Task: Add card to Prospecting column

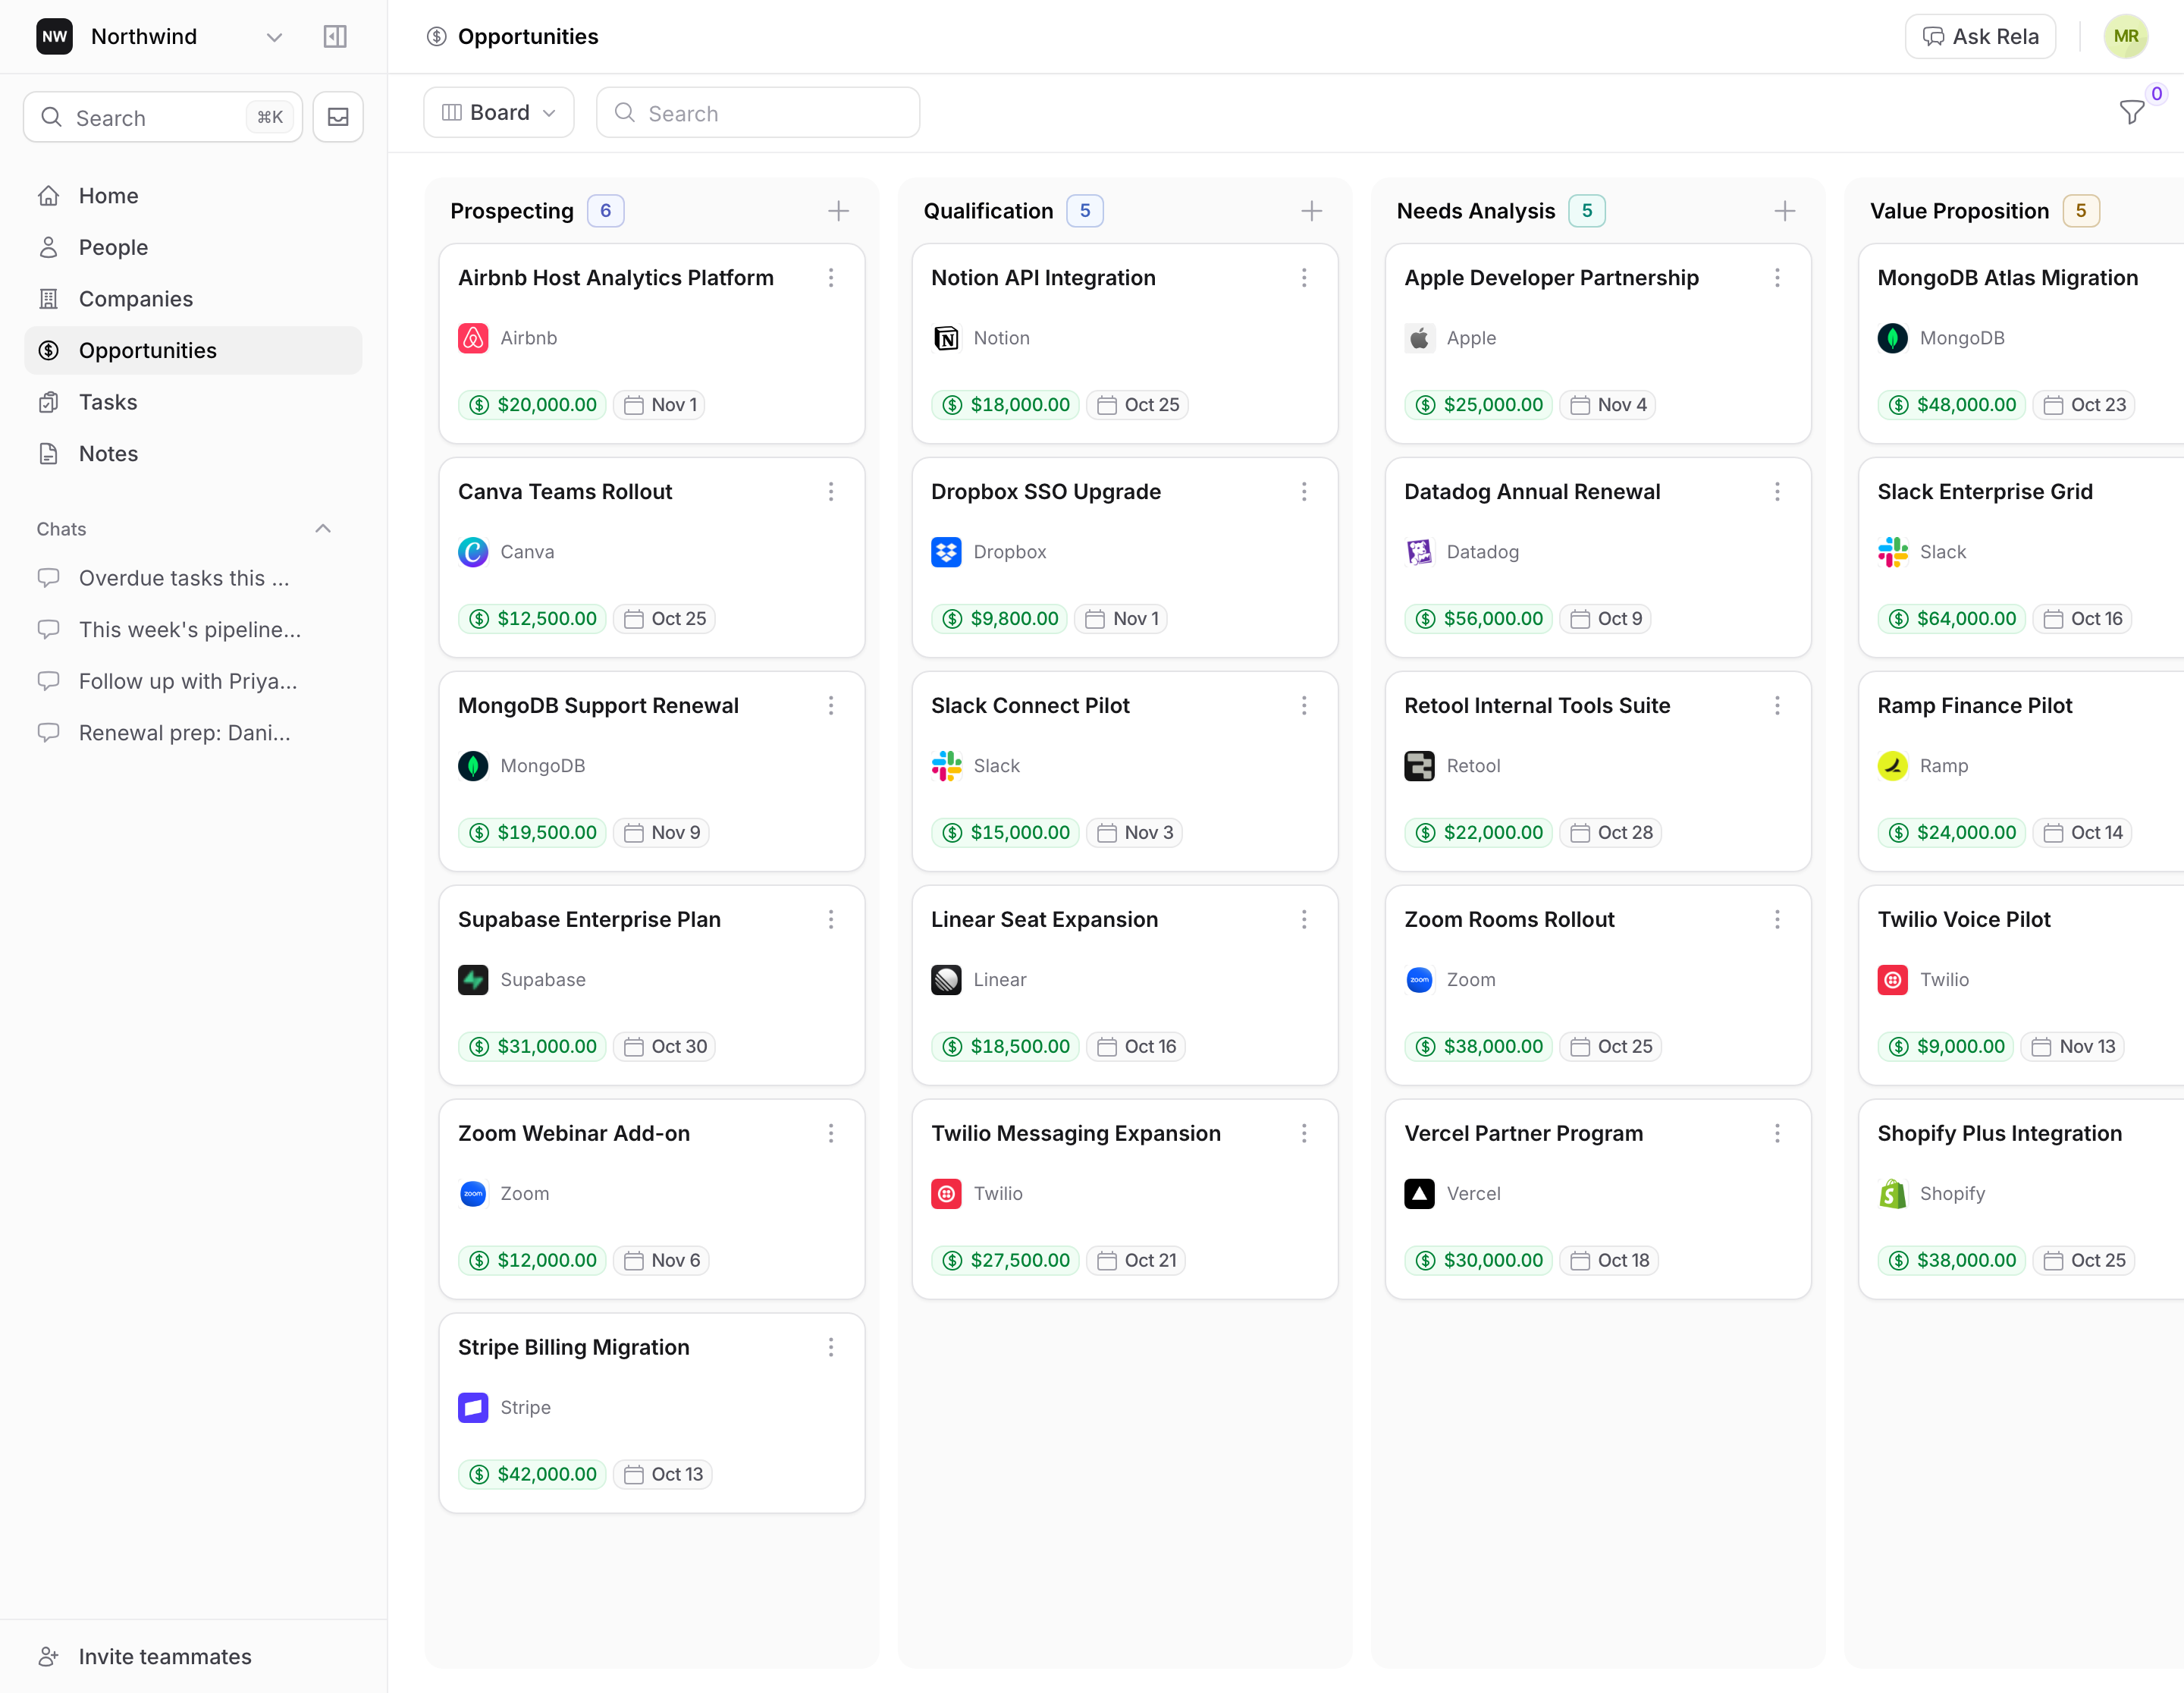Action: pyautogui.click(x=838, y=211)
